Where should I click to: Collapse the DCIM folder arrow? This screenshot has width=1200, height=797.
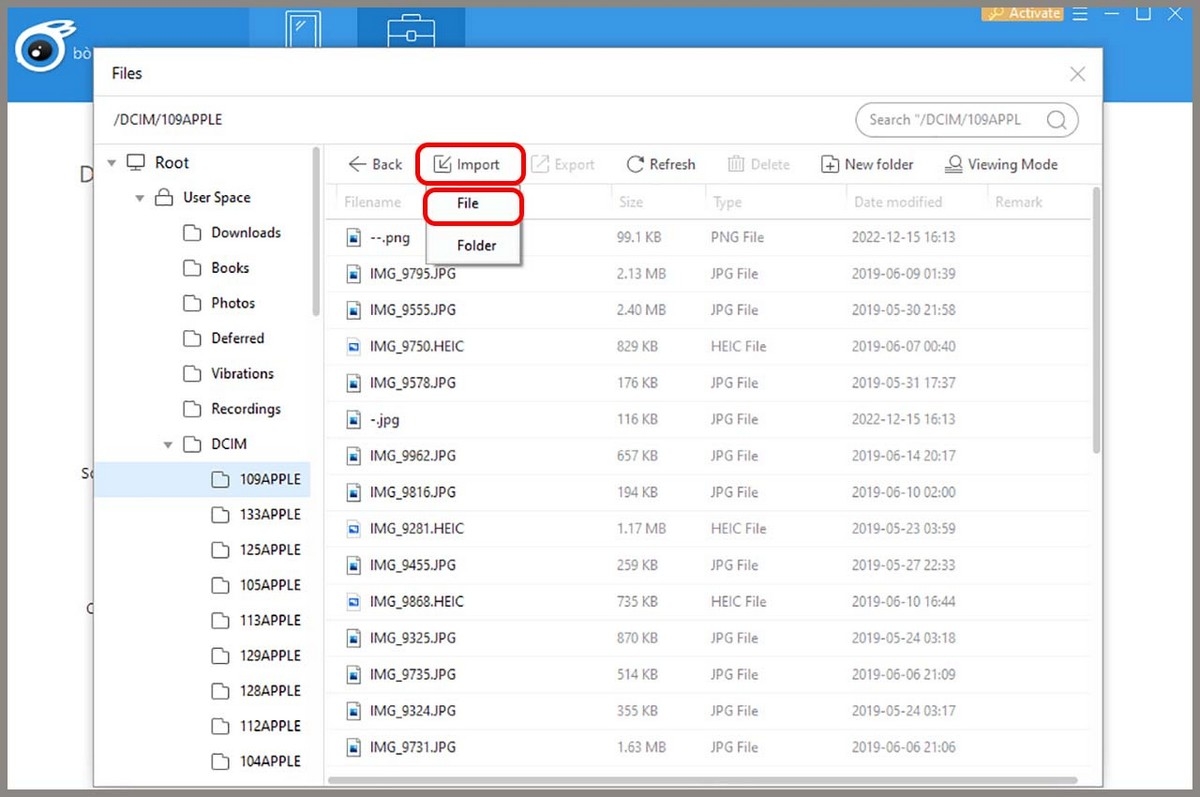pos(168,444)
